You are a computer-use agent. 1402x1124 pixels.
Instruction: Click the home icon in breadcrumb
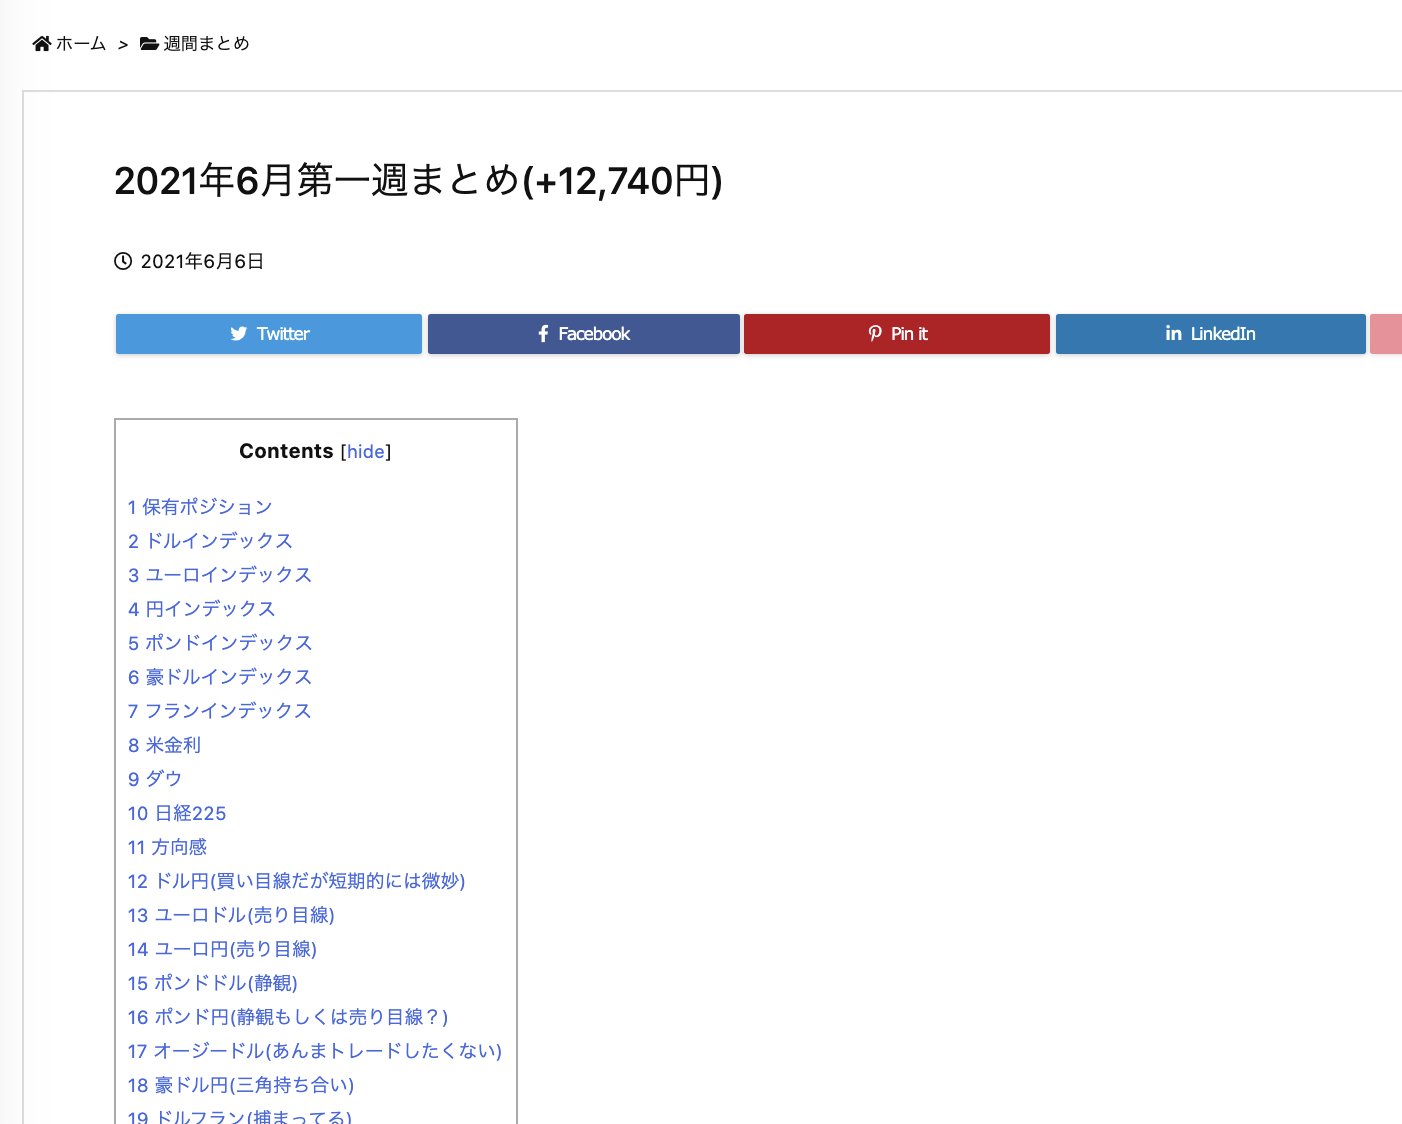pos(41,44)
